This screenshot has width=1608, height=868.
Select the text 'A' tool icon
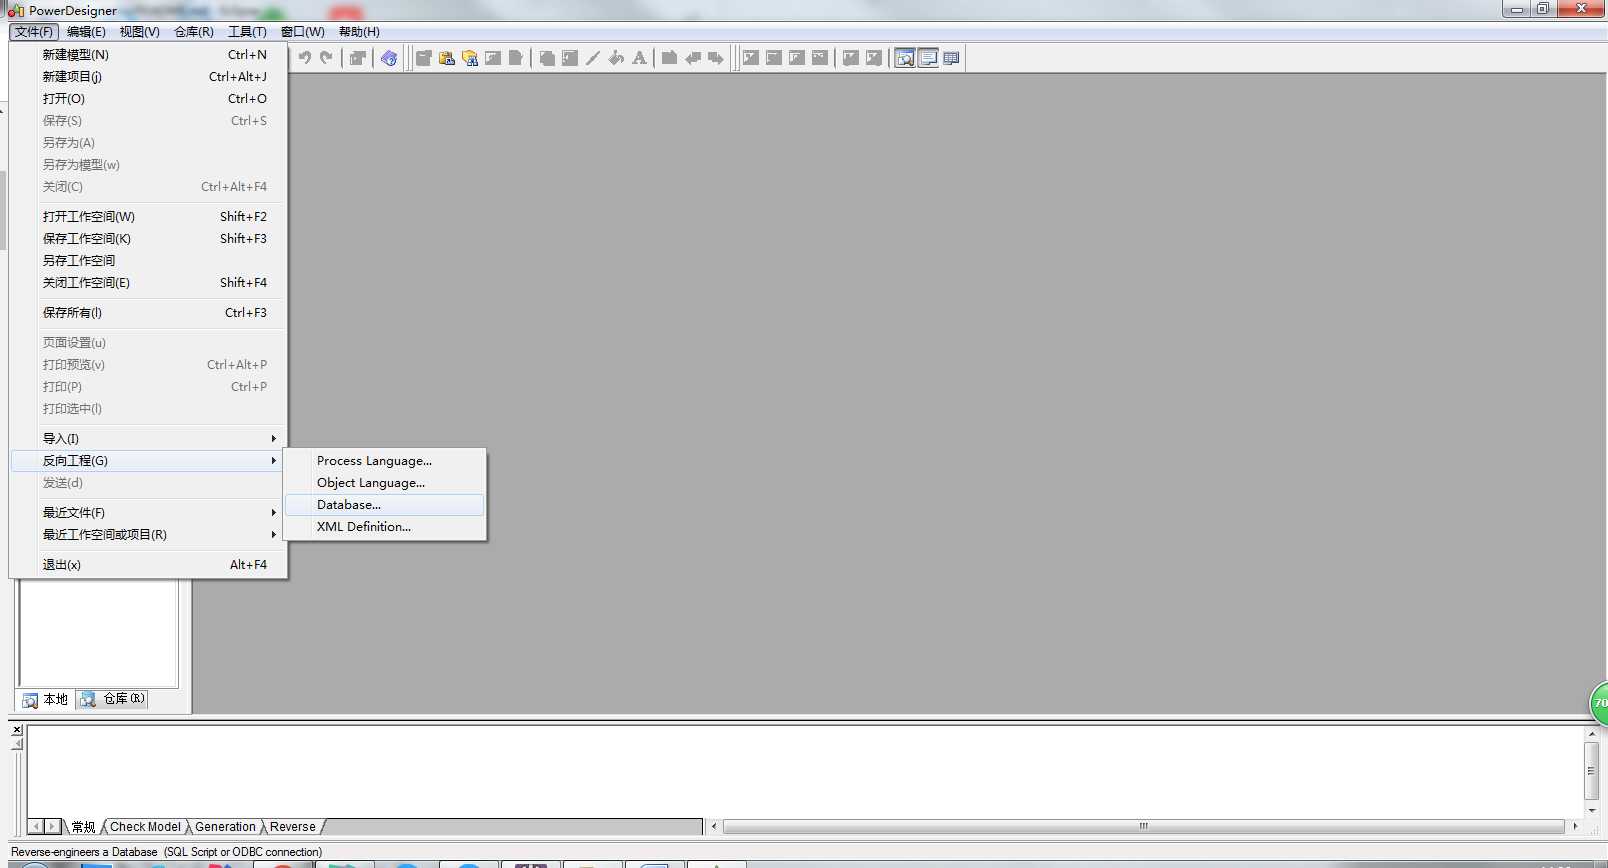click(x=639, y=58)
